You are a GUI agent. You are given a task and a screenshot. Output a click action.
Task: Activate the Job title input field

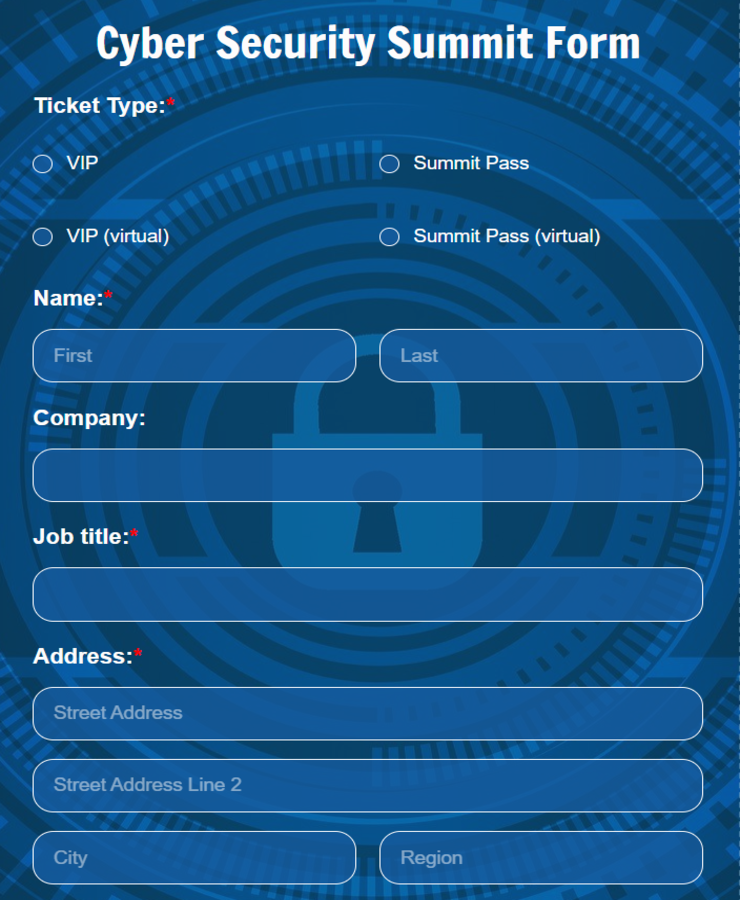click(367, 594)
